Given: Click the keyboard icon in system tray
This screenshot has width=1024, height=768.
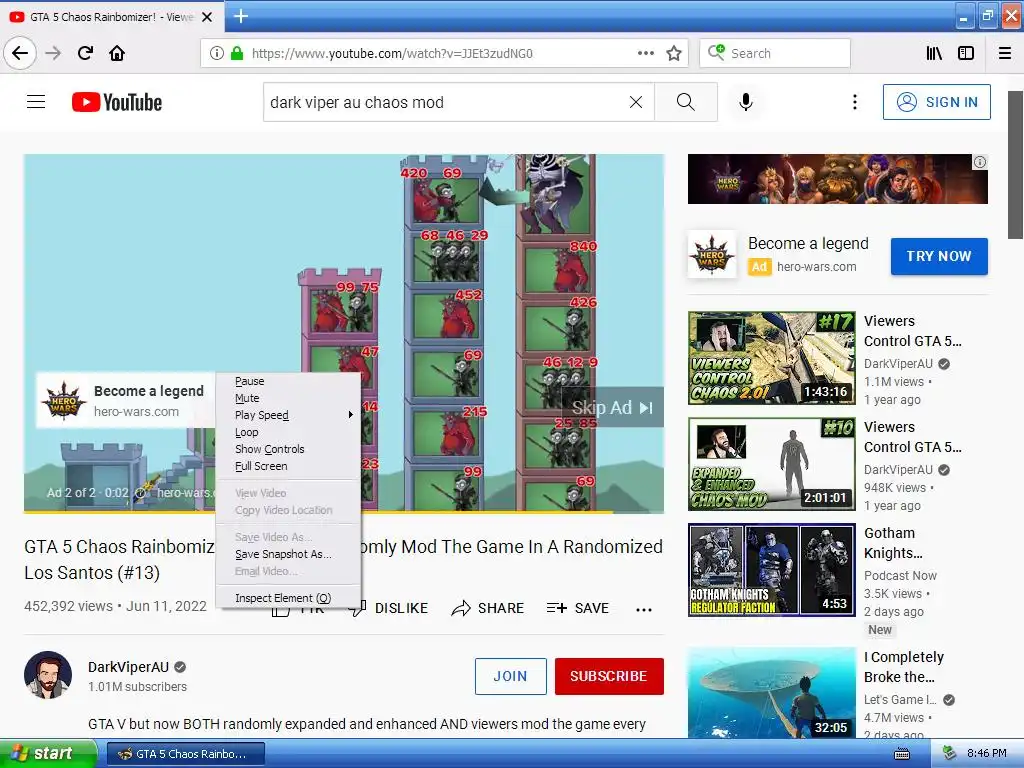Looking at the screenshot, I should [x=902, y=754].
